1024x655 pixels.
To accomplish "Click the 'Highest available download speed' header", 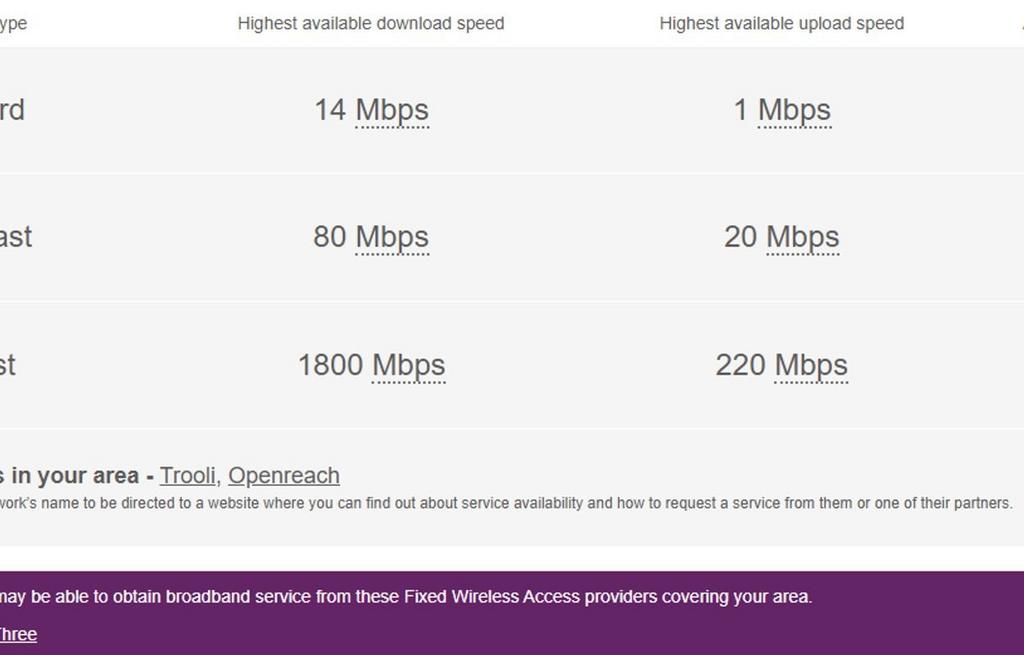I will click(371, 24).
